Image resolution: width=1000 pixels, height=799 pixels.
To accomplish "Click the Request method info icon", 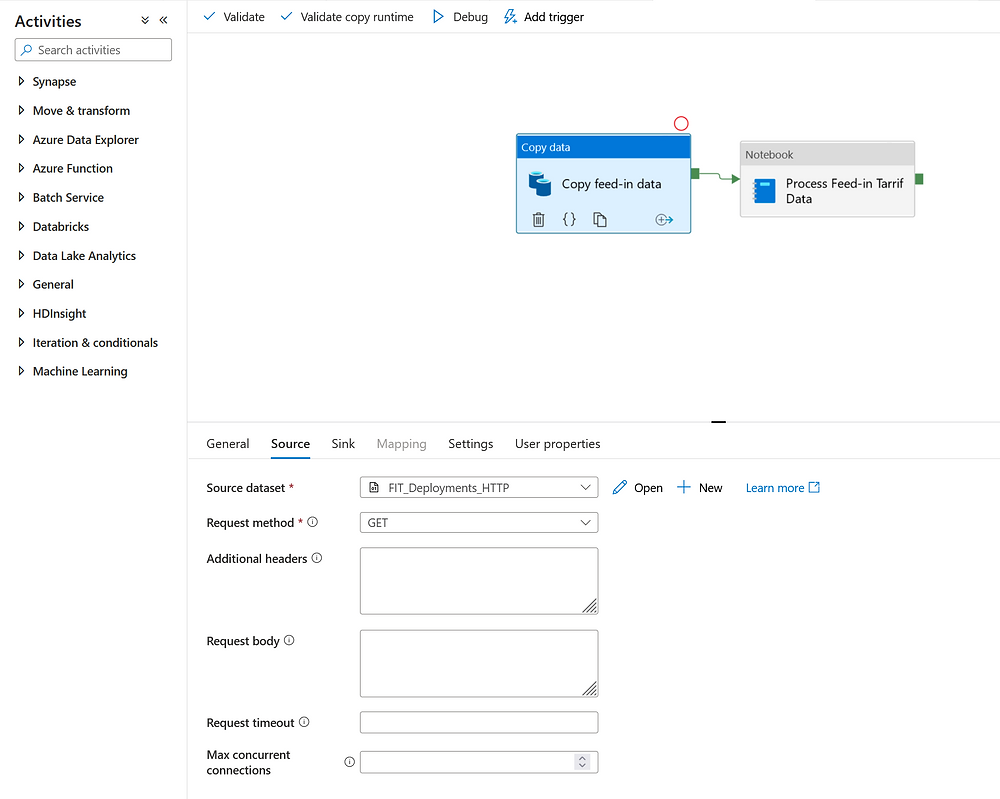I will pyautogui.click(x=312, y=522).
